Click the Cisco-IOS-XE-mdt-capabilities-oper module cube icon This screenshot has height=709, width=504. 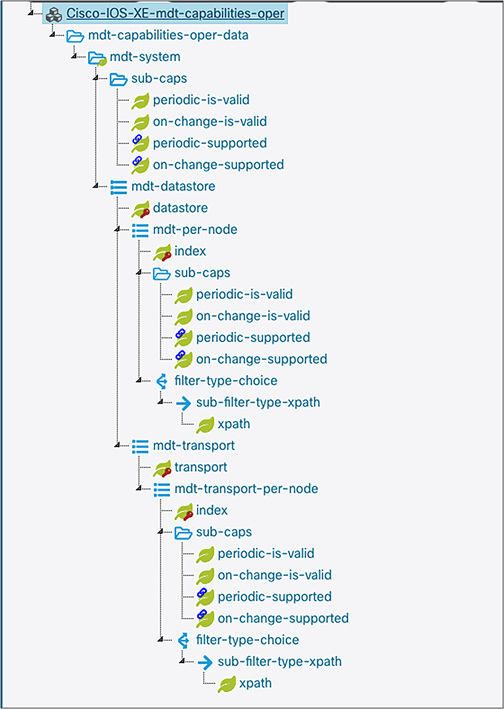click(54, 14)
